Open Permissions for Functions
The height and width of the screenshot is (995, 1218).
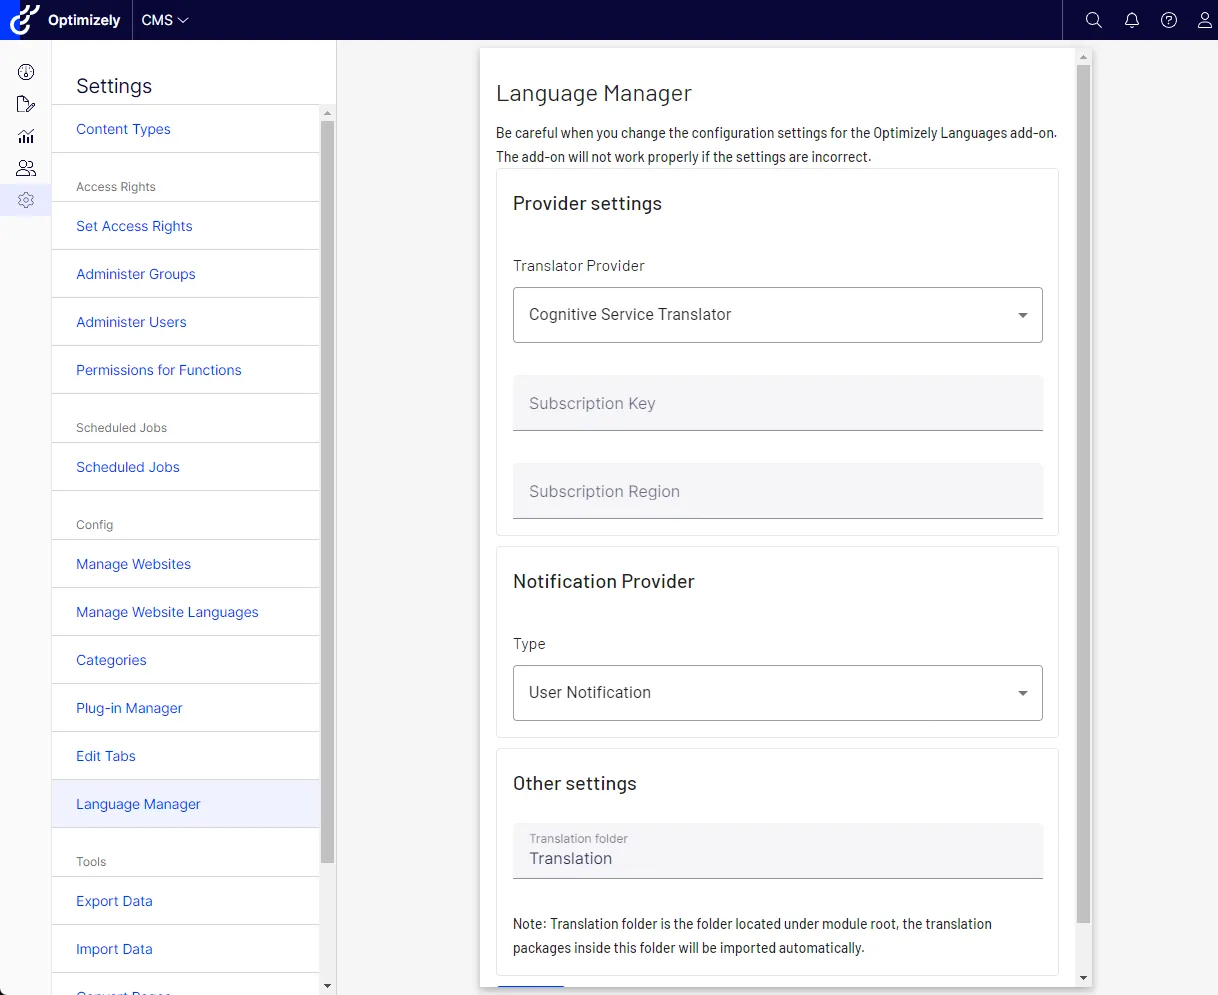pyautogui.click(x=159, y=370)
